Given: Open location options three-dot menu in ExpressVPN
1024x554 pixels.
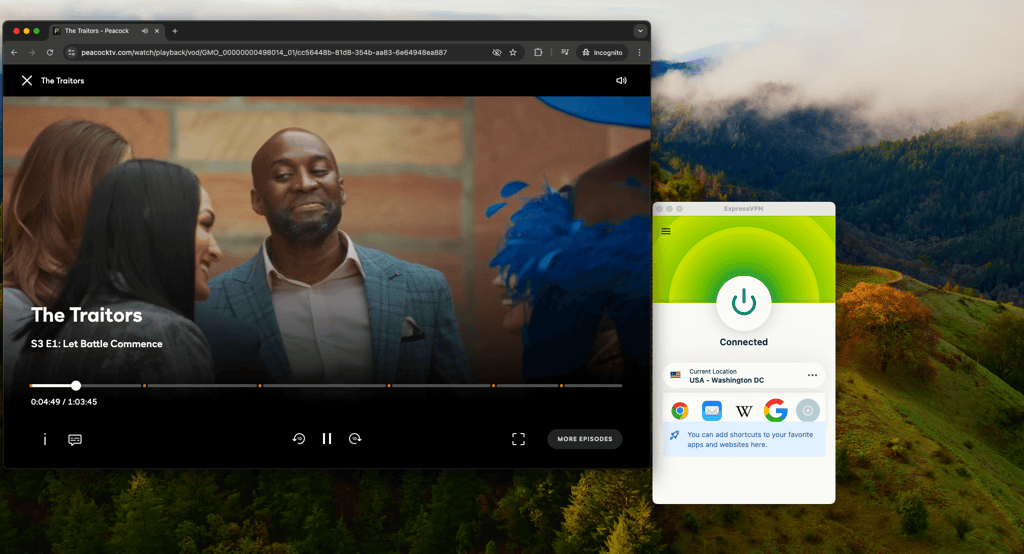Looking at the screenshot, I should (x=812, y=375).
